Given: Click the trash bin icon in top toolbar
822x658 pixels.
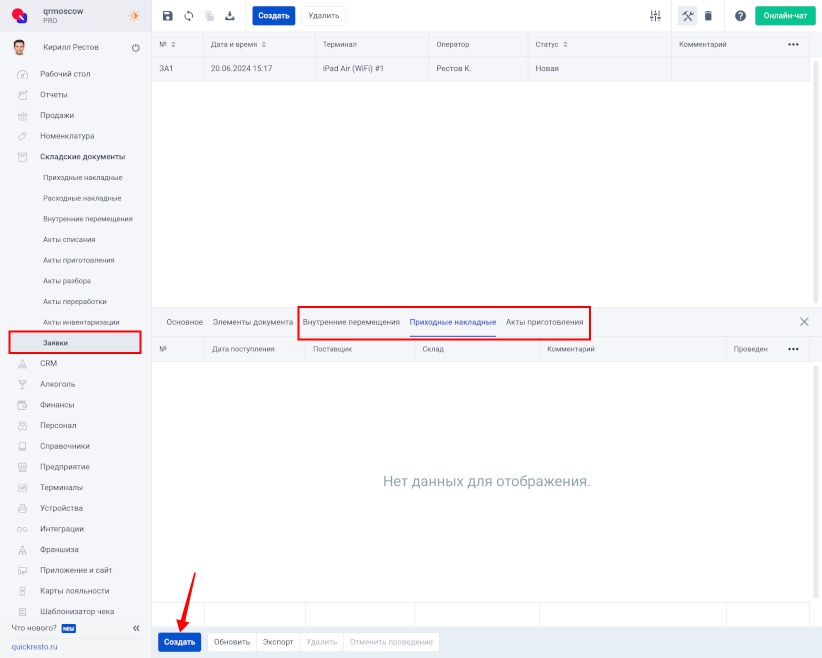Looking at the screenshot, I should [708, 16].
